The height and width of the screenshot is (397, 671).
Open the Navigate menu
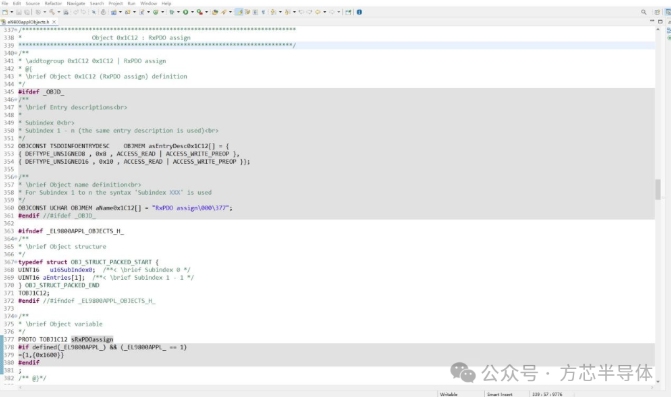76,3
